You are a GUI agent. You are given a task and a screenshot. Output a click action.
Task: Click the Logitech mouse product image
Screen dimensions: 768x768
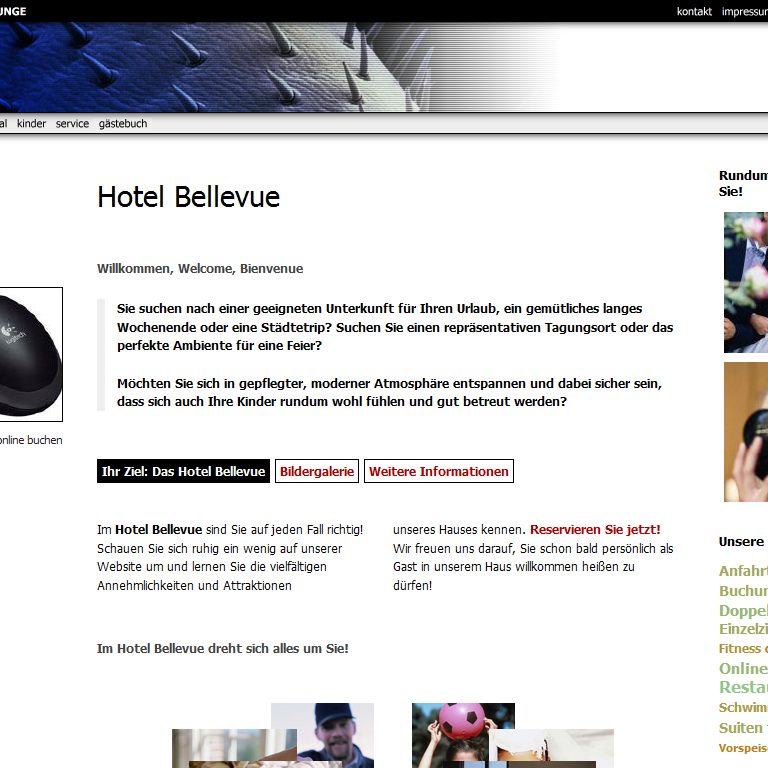31,354
